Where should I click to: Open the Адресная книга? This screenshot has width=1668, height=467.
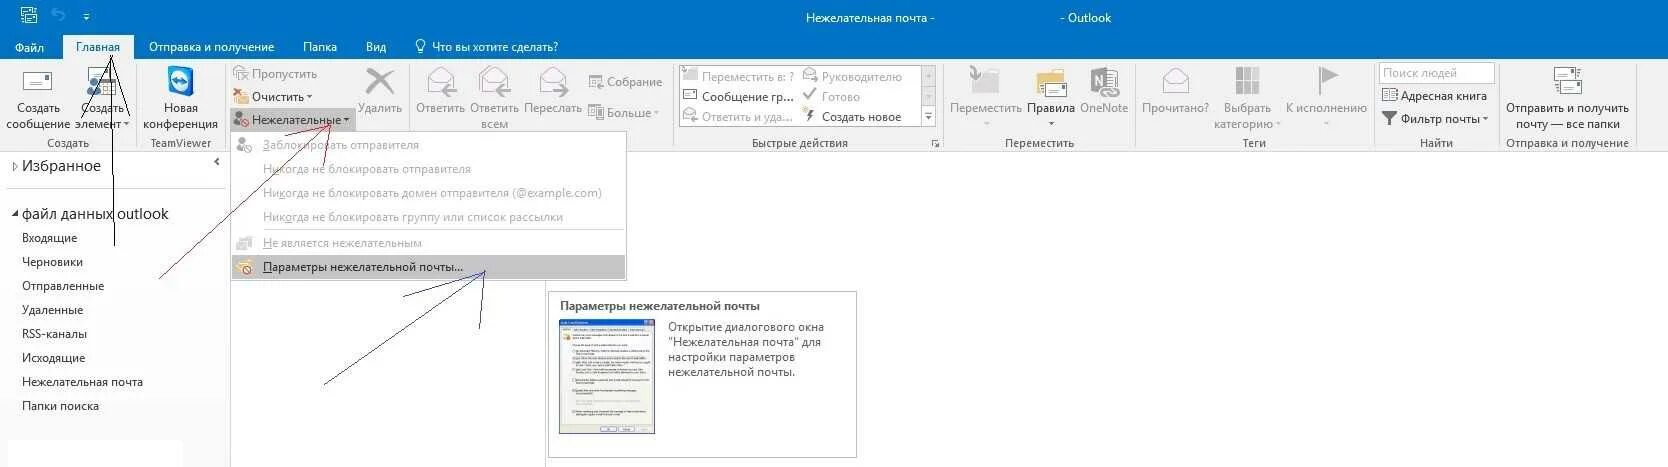point(1434,96)
